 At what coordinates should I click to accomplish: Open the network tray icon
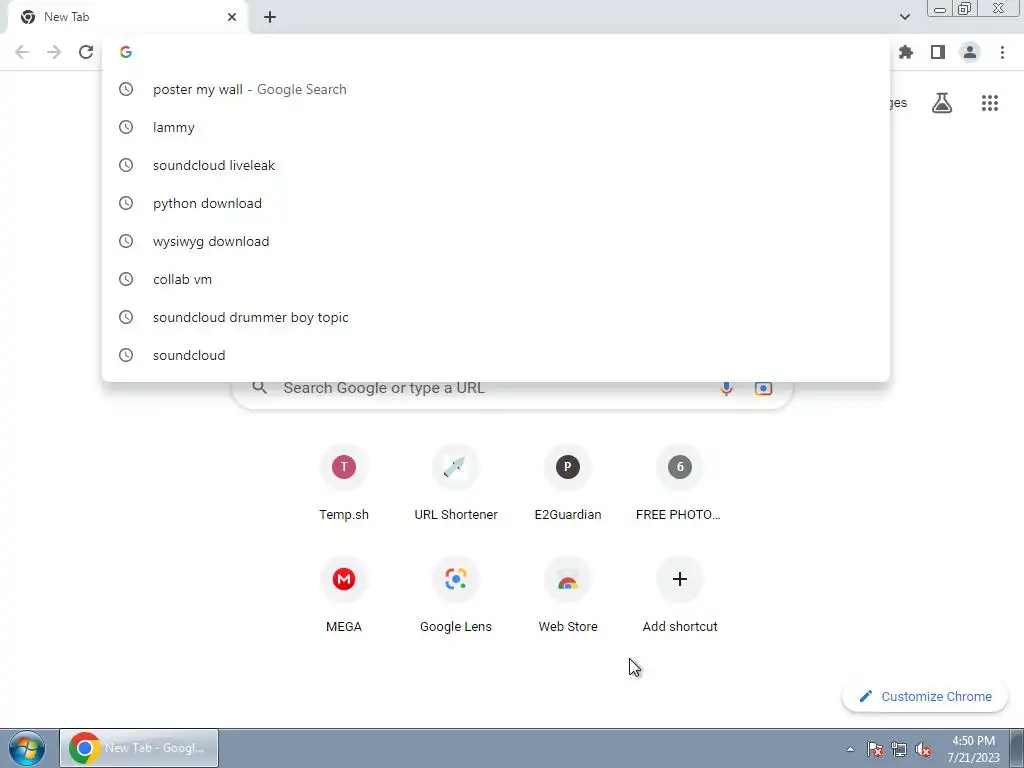[x=899, y=749]
